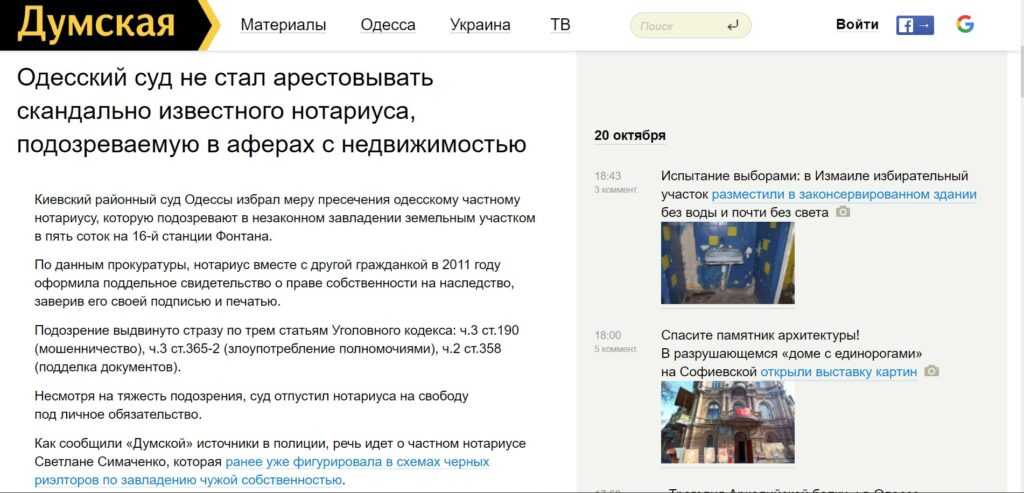Click the Войти login button
This screenshot has height=493, width=1024.
pyautogui.click(x=857, y=25)
